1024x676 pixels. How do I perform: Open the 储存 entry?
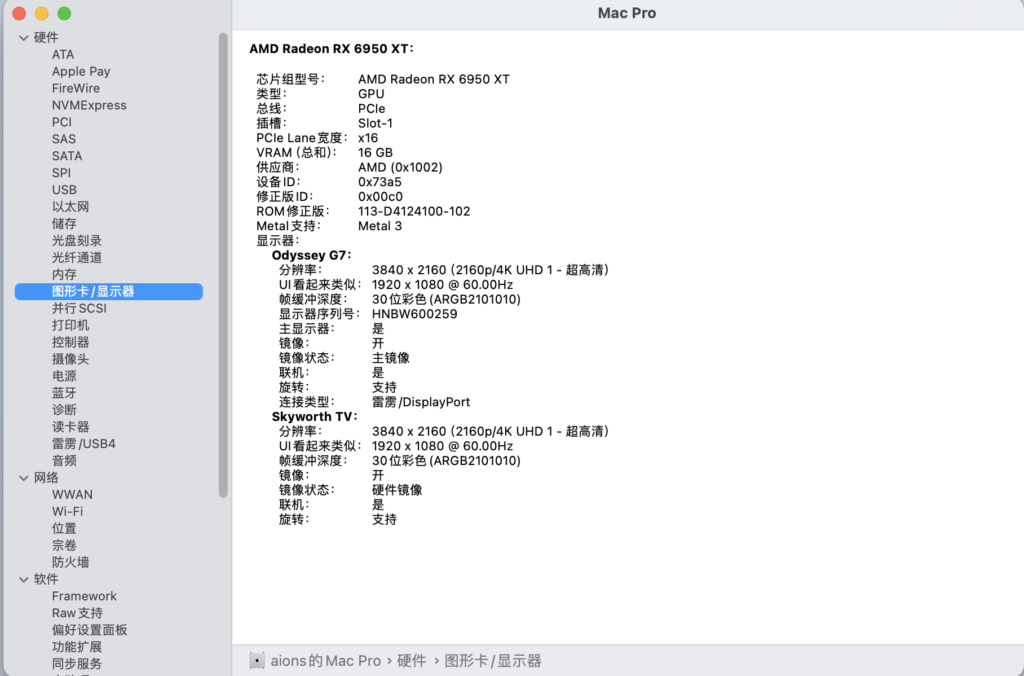coord(65,224)
